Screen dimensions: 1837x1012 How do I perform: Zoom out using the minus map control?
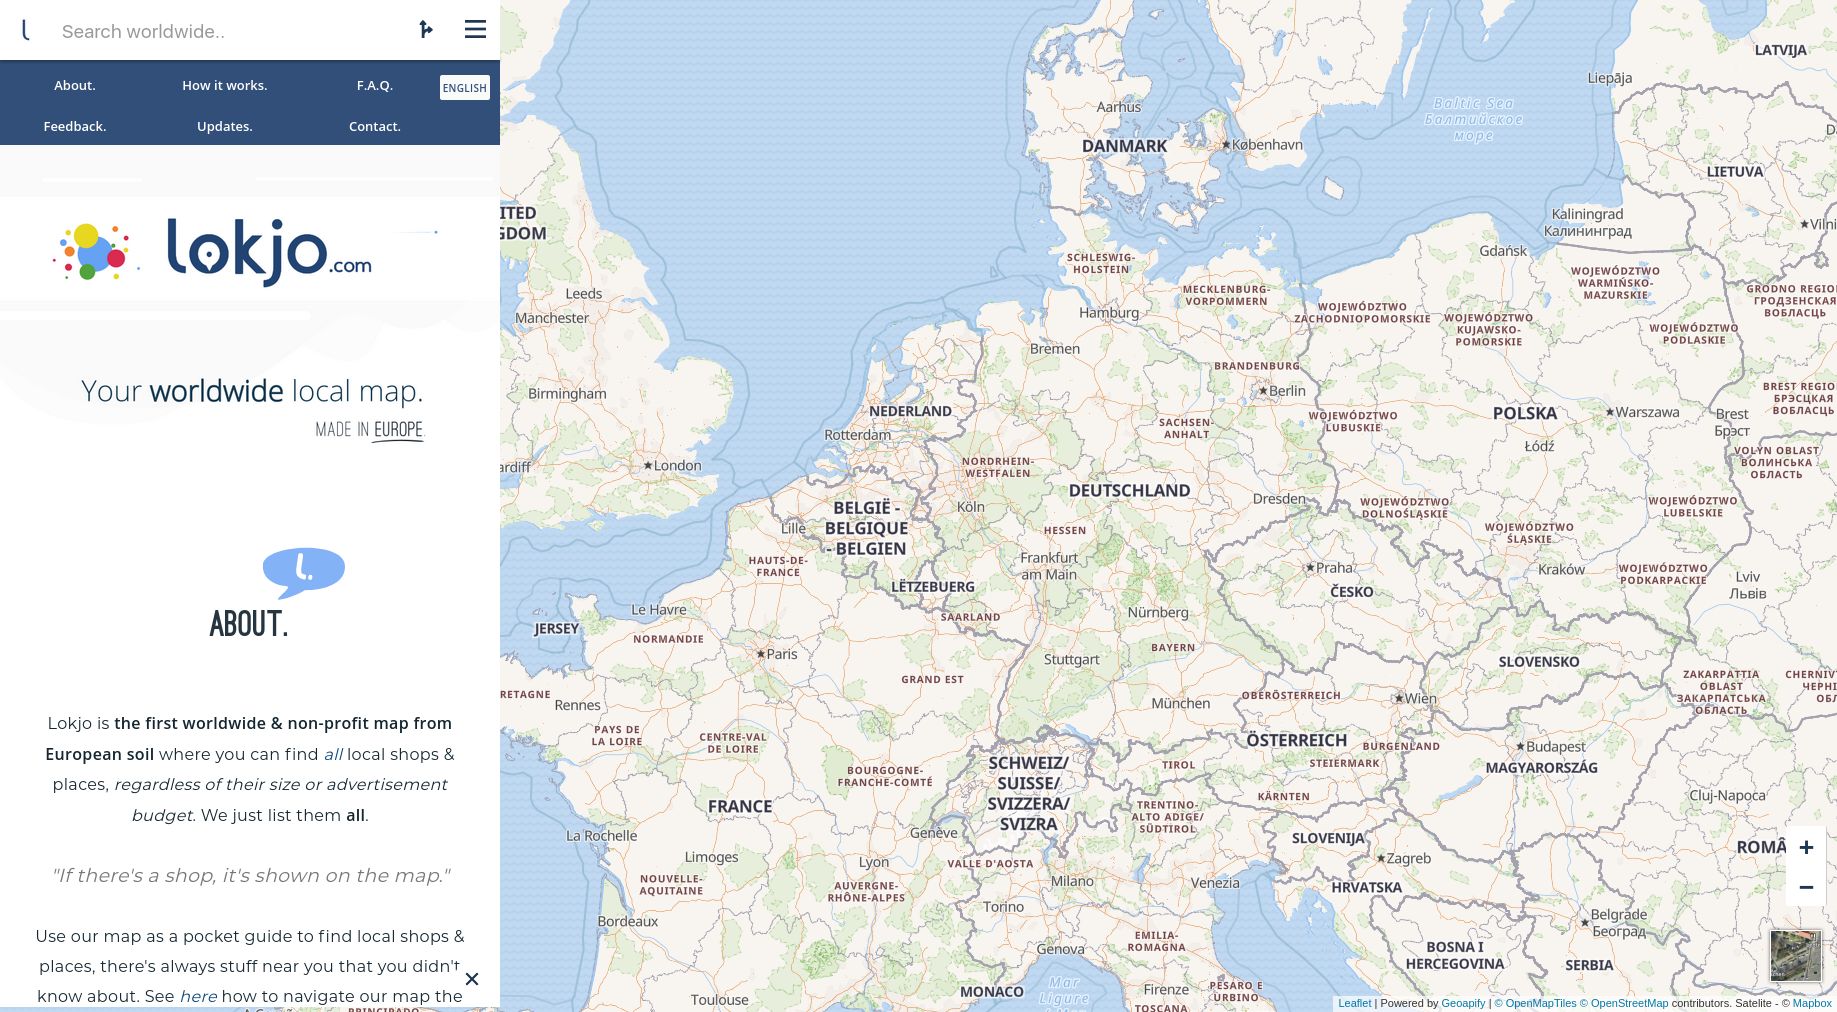1807,887
